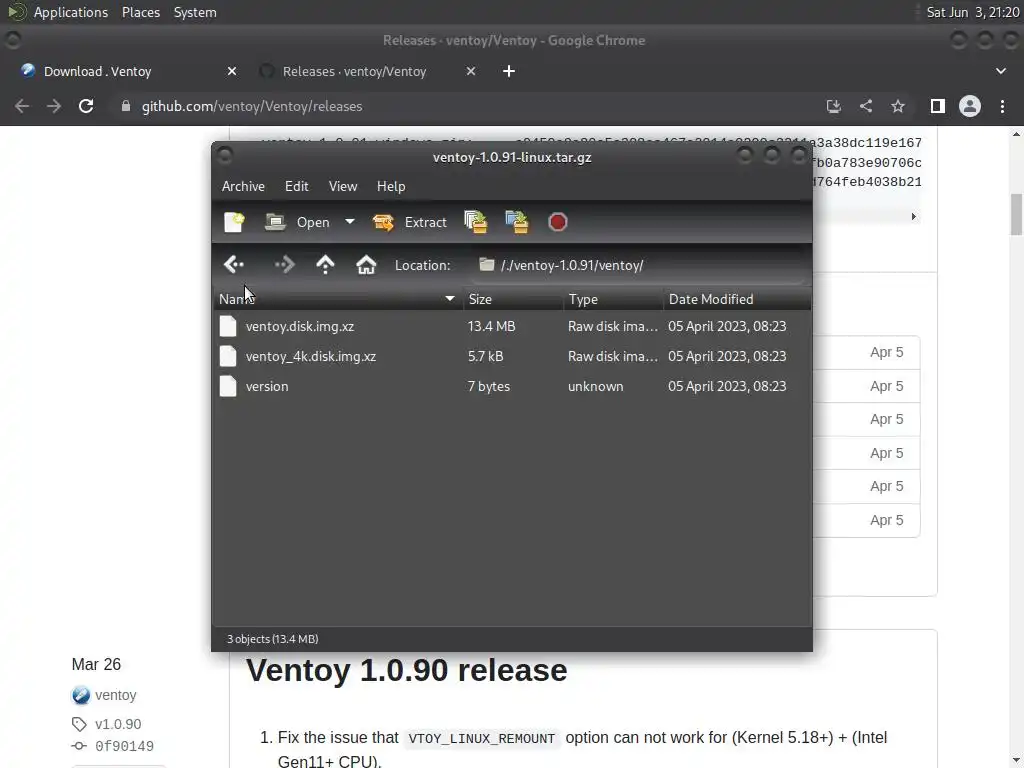Open the Applications menu
Screen dimensions: 1024x768
point(71,12)
